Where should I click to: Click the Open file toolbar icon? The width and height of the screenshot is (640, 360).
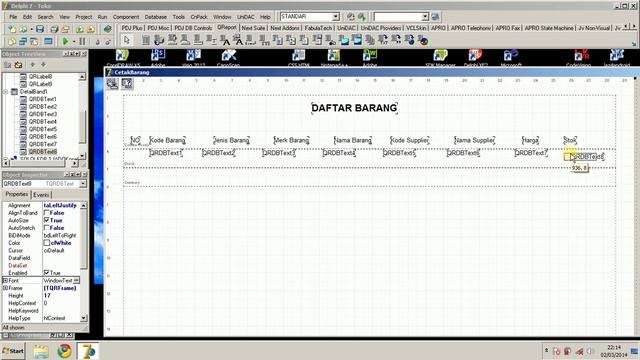point(23,29)
